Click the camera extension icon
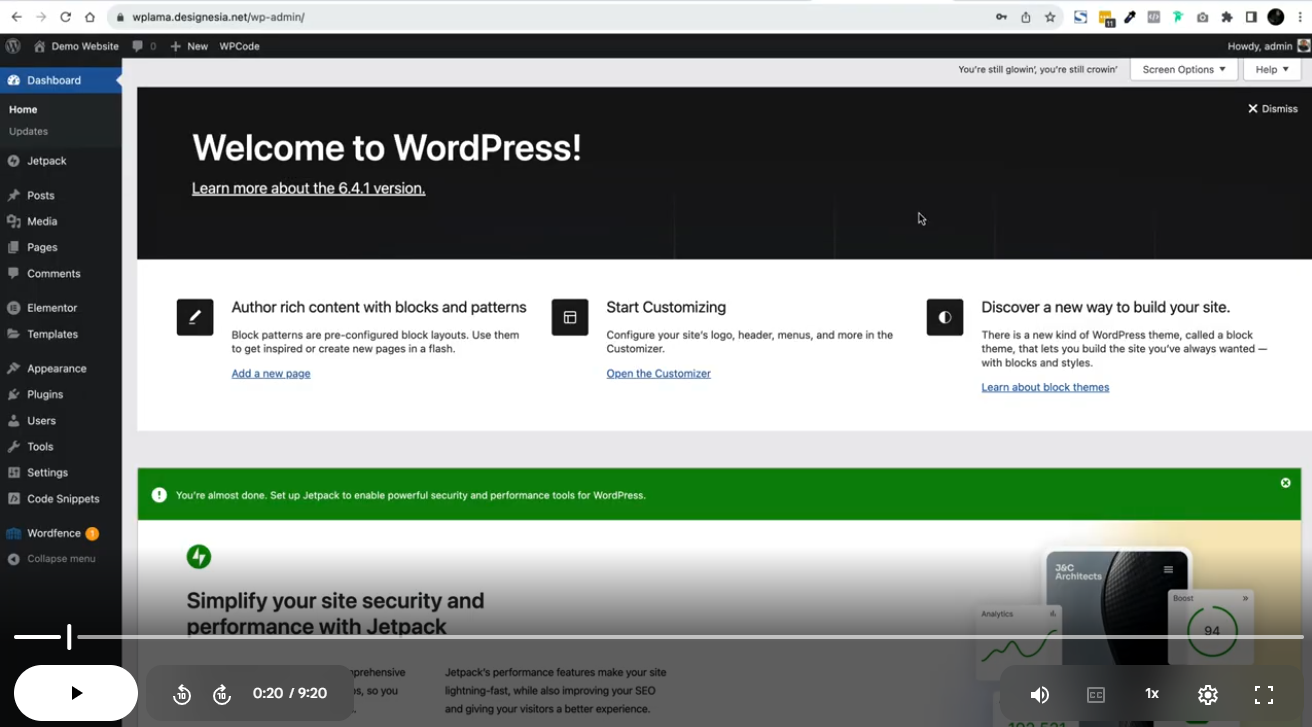The width and height of the screenshot is (1312, 727). point(1202,17)
